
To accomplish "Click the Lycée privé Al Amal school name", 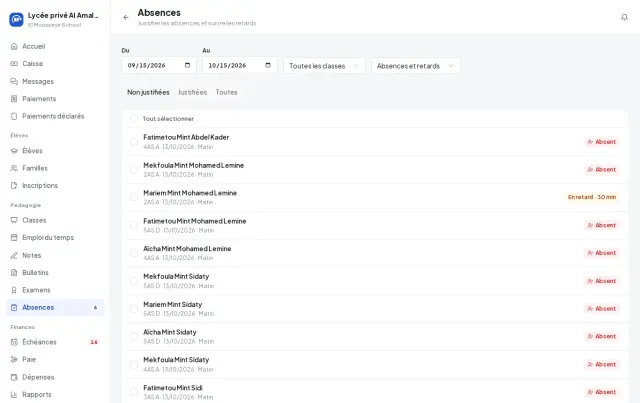I will point(63,15).
